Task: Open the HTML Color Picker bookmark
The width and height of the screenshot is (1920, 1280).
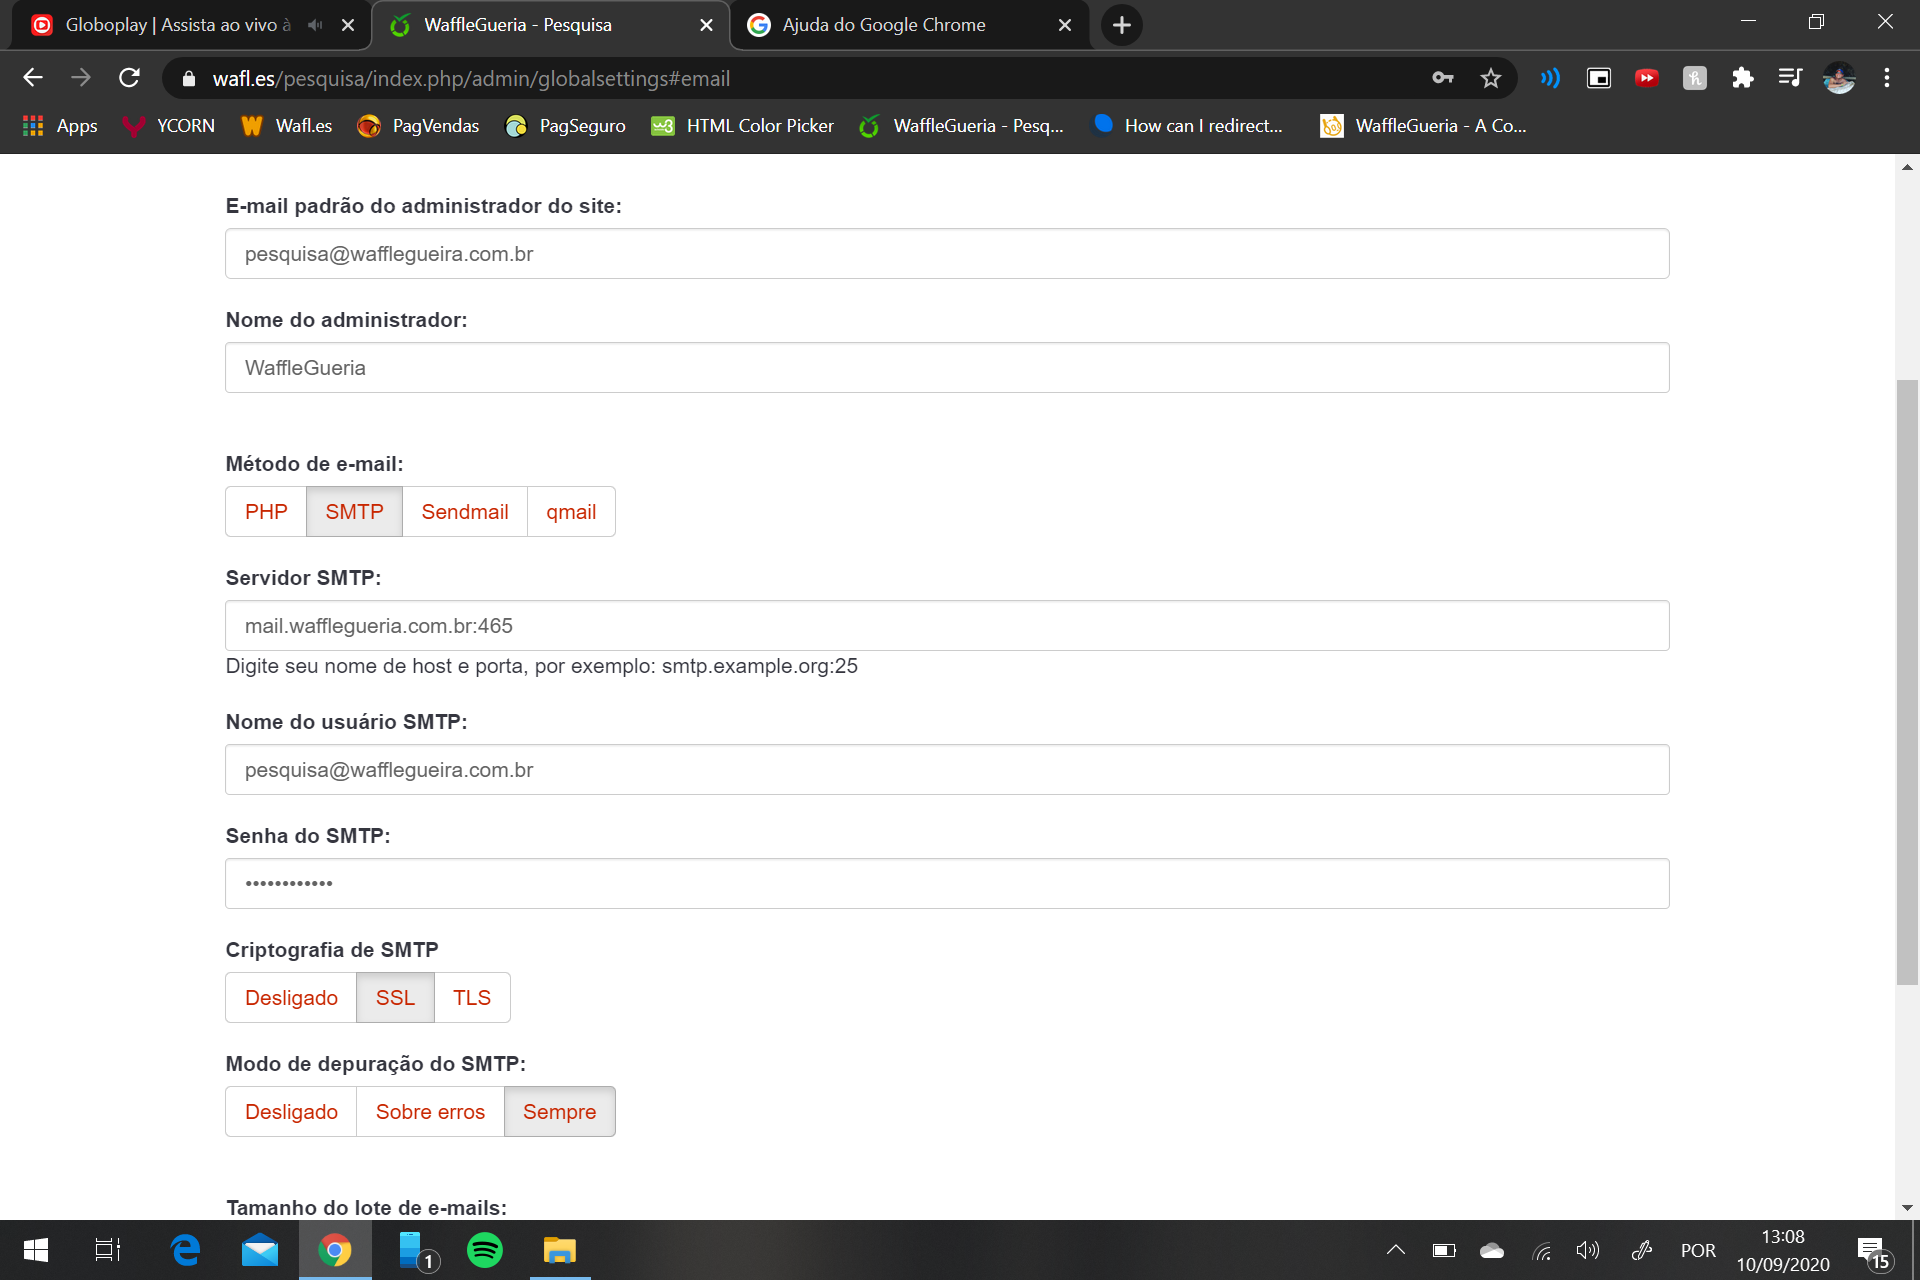Action: tap(742, 126)
